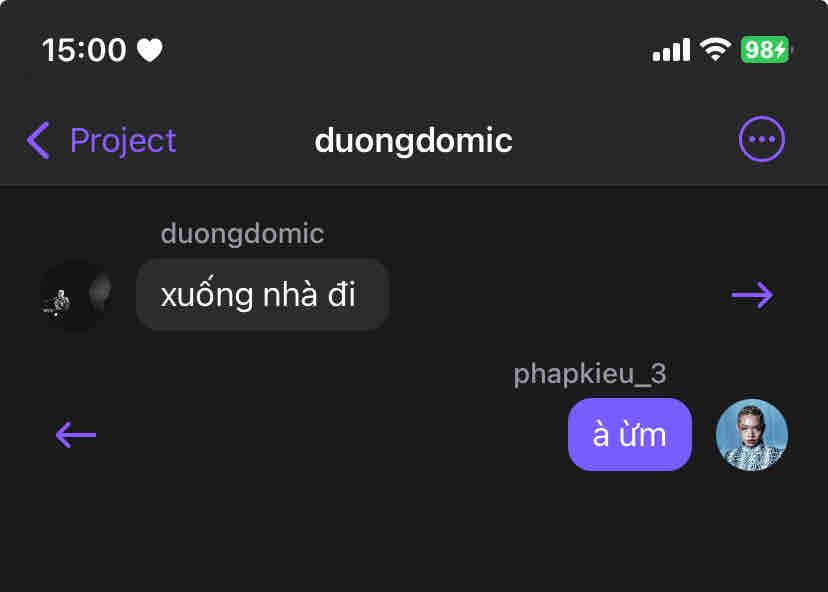Viewport: 828px width, 592px height.
Task: Go back to Project
Action: point(101,140)
